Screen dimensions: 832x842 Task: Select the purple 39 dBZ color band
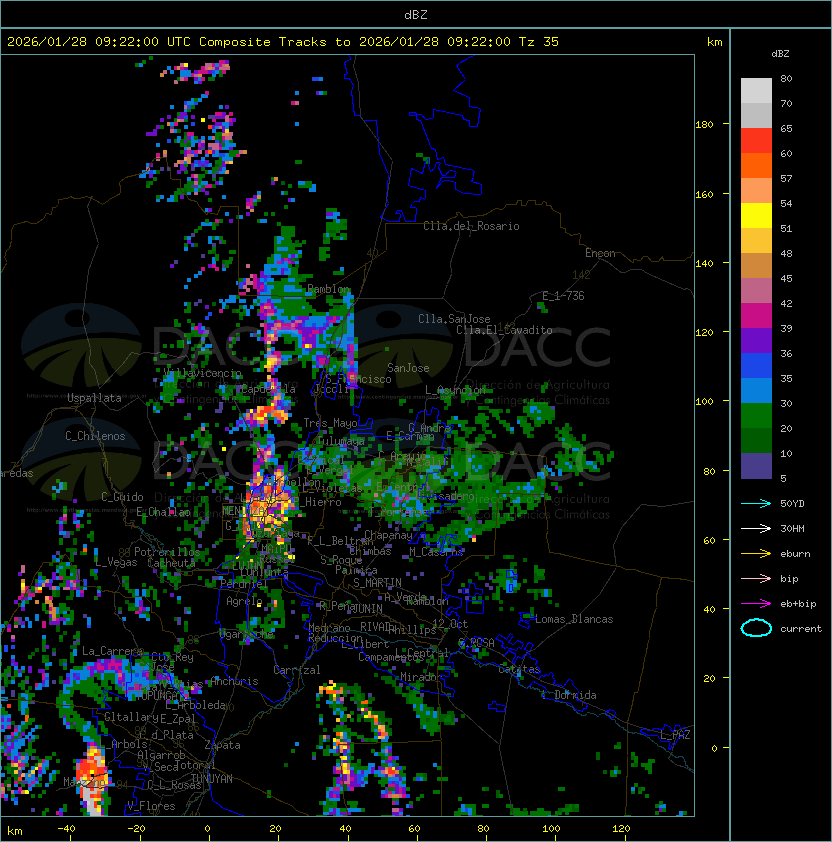pos(756,340)
